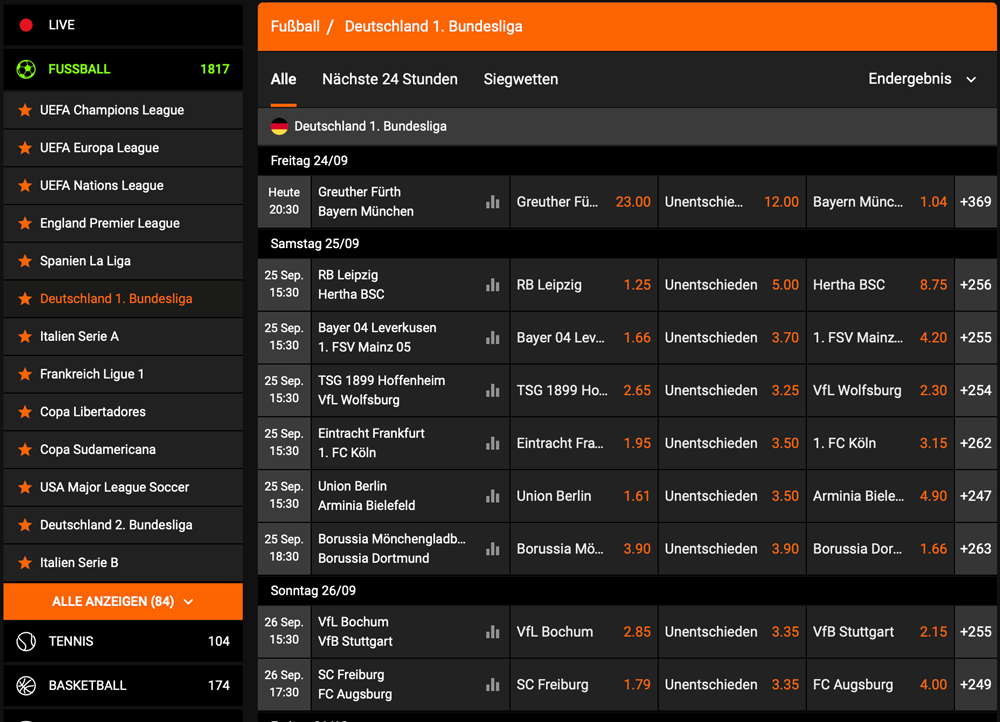
Task: Expand +369 more markets for Fürth match
Action: tap(976, 202)
